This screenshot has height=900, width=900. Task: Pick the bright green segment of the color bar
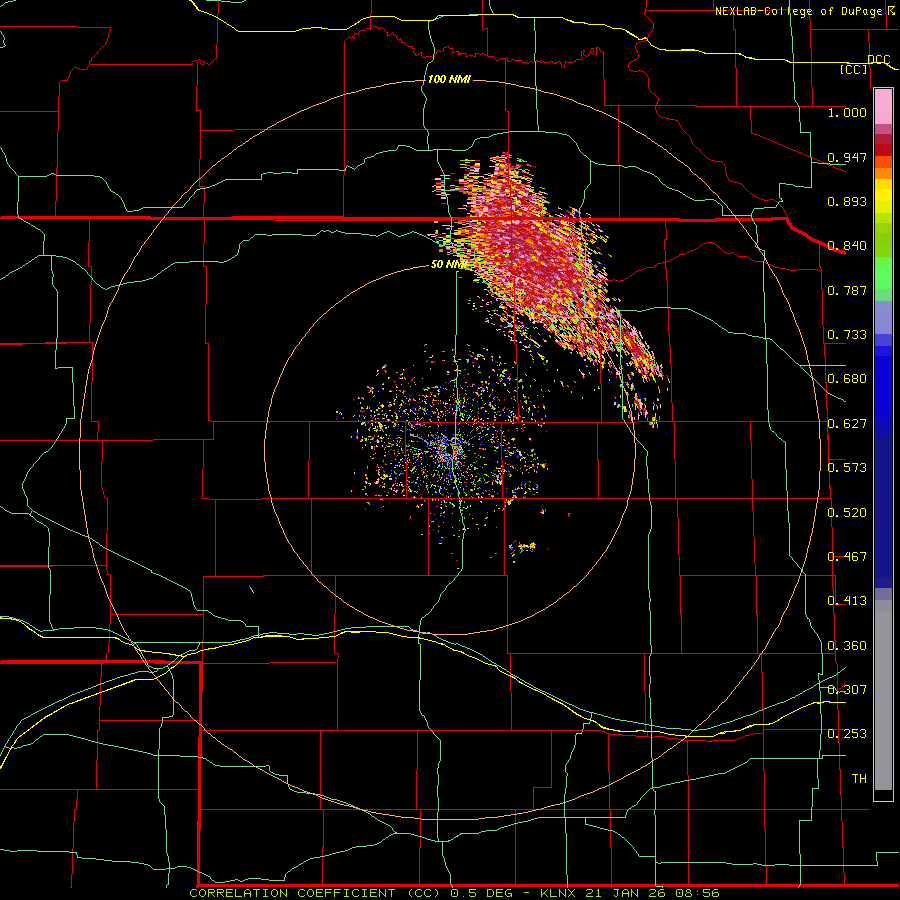883,273
